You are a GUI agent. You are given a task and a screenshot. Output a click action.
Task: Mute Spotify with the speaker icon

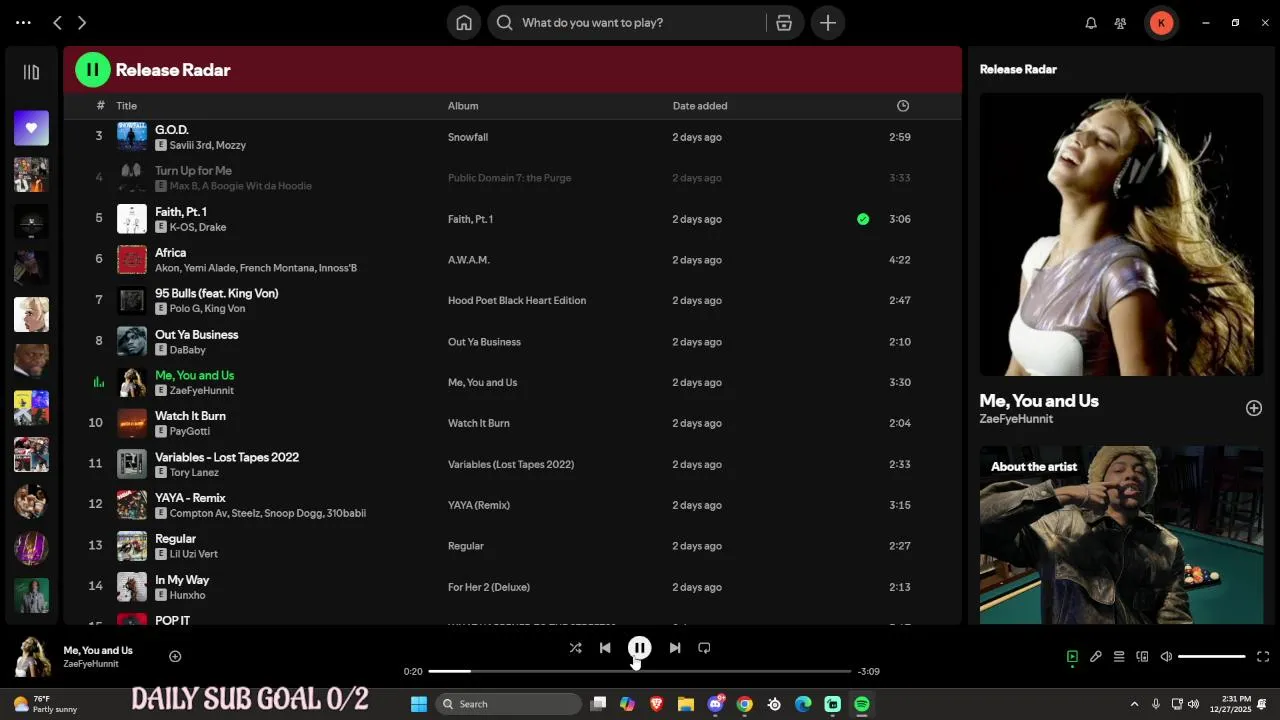[1166, 657]
